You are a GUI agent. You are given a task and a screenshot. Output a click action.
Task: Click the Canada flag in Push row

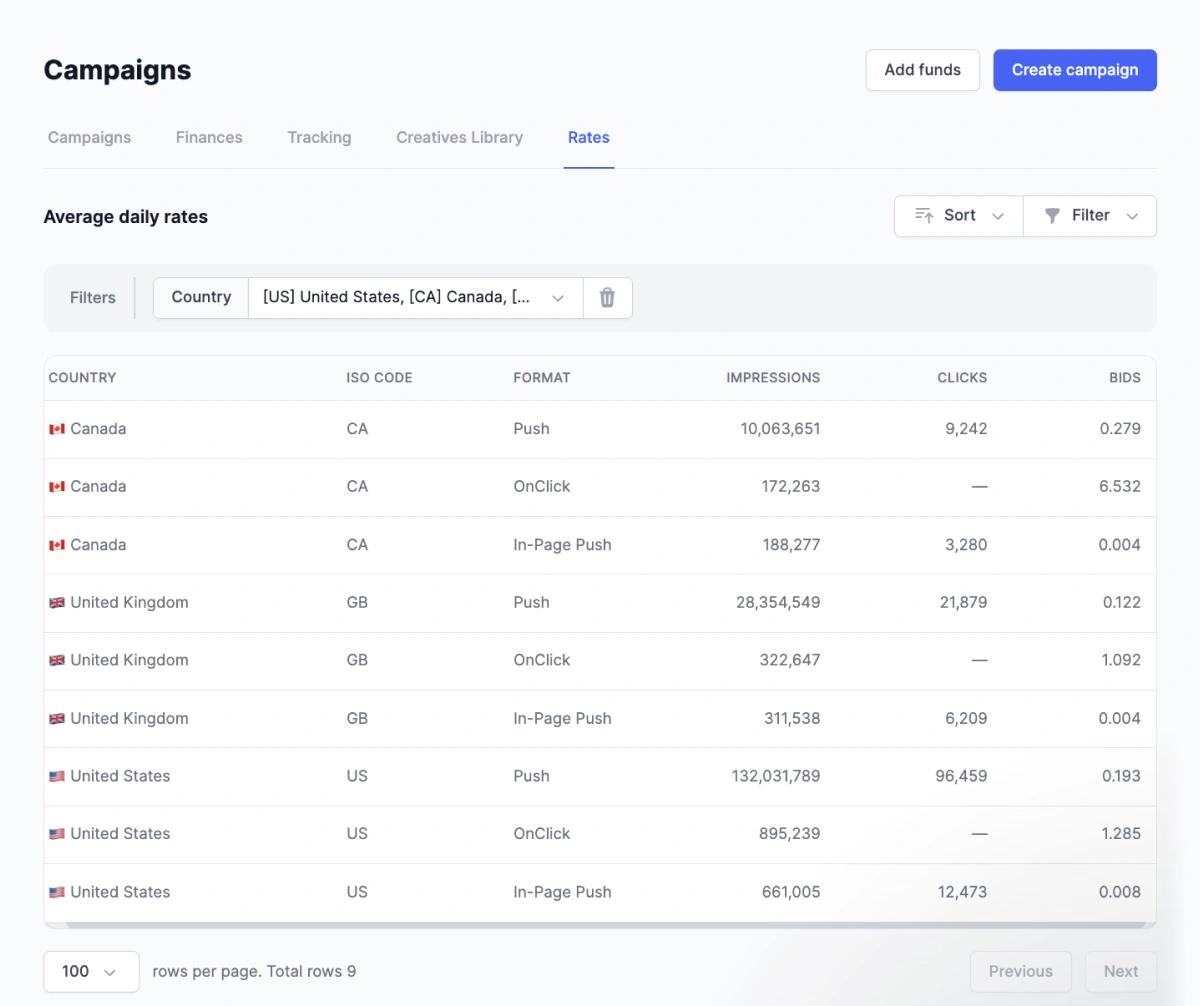[x=57, y=429]
